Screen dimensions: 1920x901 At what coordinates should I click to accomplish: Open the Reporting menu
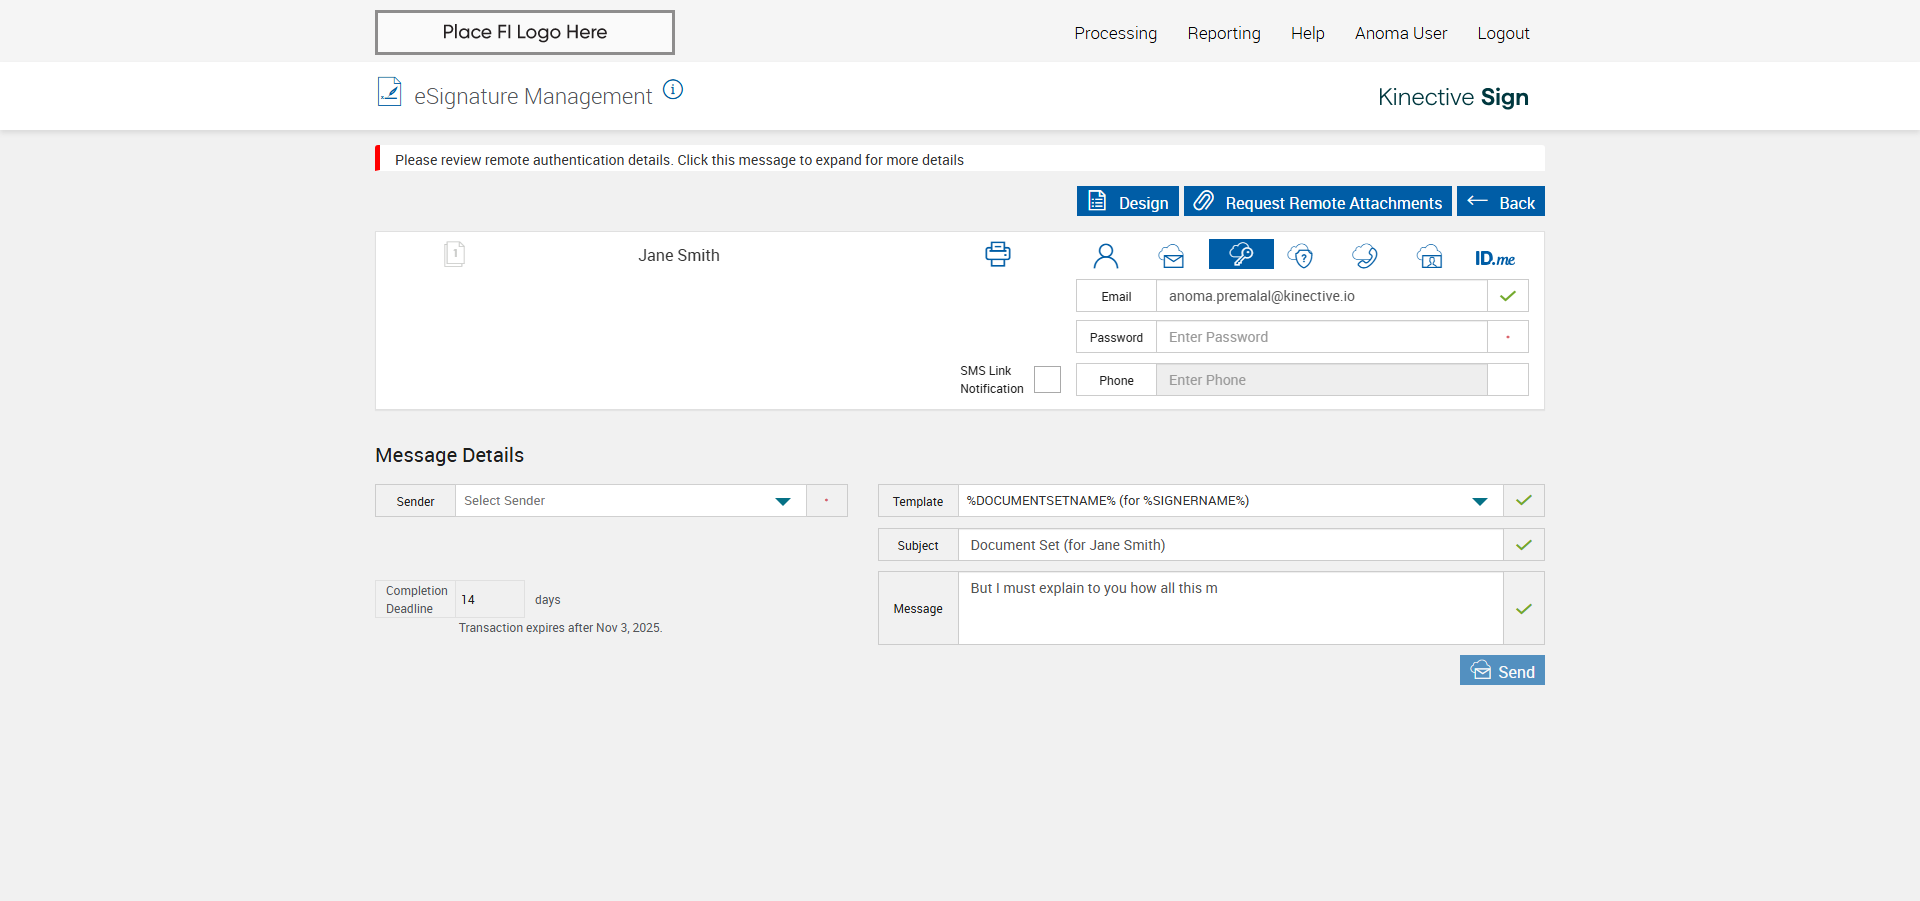(1223, 33)
